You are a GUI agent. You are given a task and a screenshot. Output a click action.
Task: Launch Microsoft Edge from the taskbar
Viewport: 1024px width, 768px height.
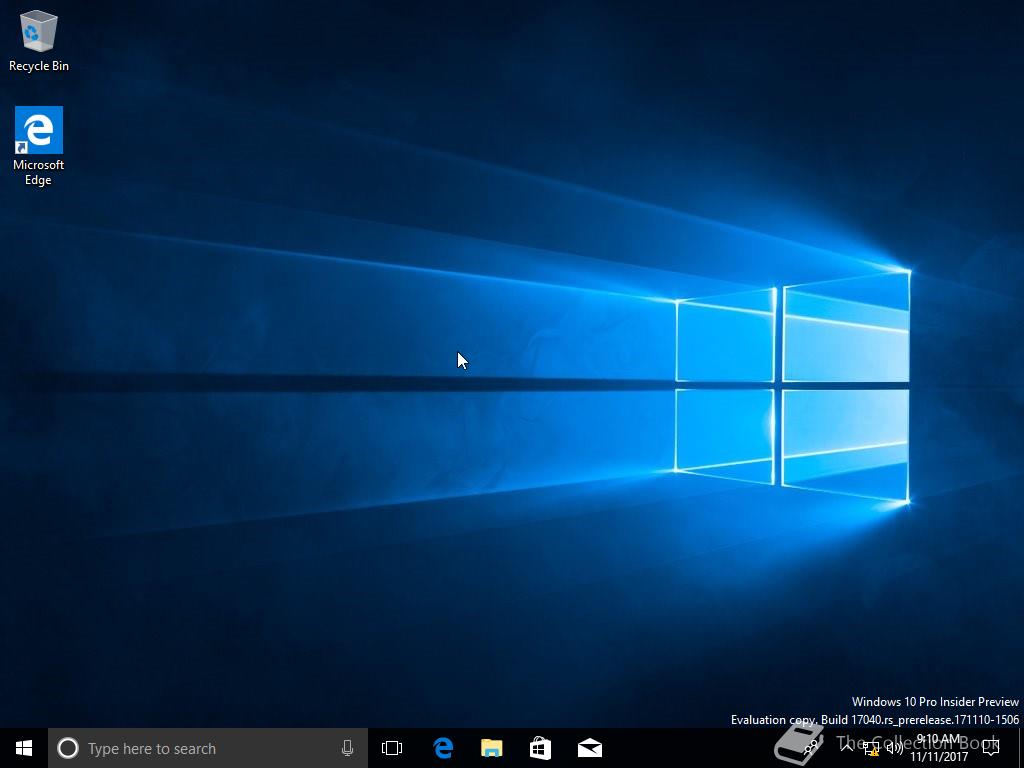point(443,748)
